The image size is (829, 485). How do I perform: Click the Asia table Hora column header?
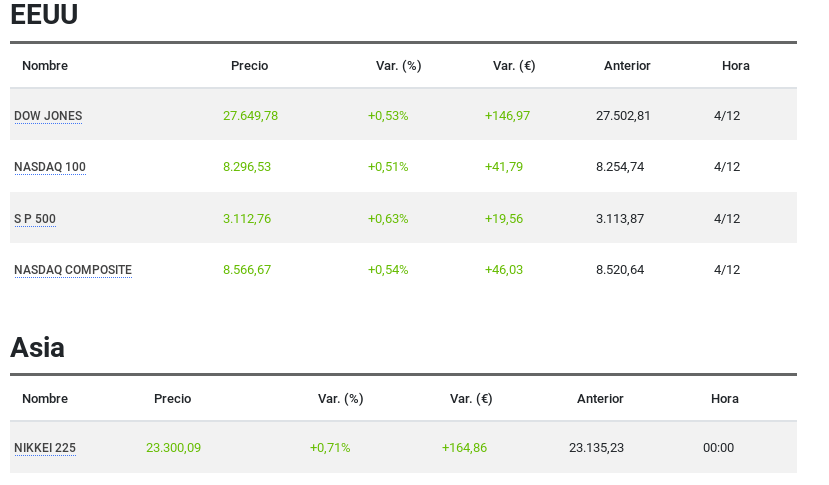click(724, 399)
